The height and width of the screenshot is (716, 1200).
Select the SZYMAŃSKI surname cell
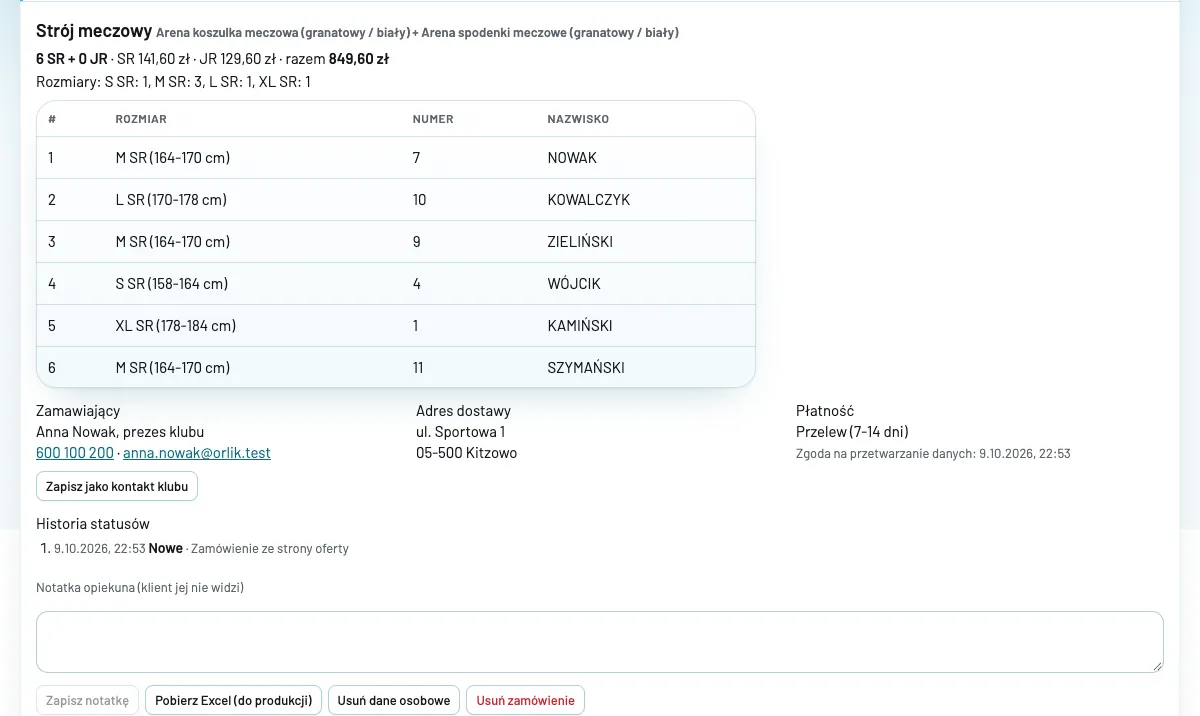(586, 368)
